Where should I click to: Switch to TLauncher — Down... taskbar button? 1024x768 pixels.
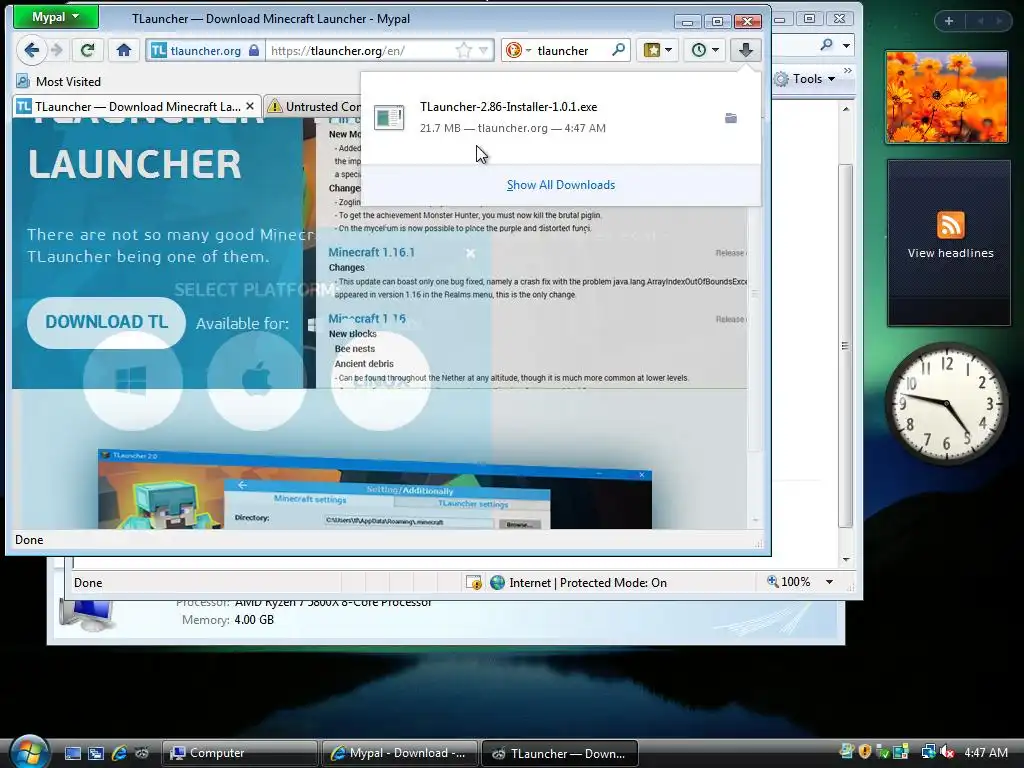pyautogui.click(x=560, y=753)
